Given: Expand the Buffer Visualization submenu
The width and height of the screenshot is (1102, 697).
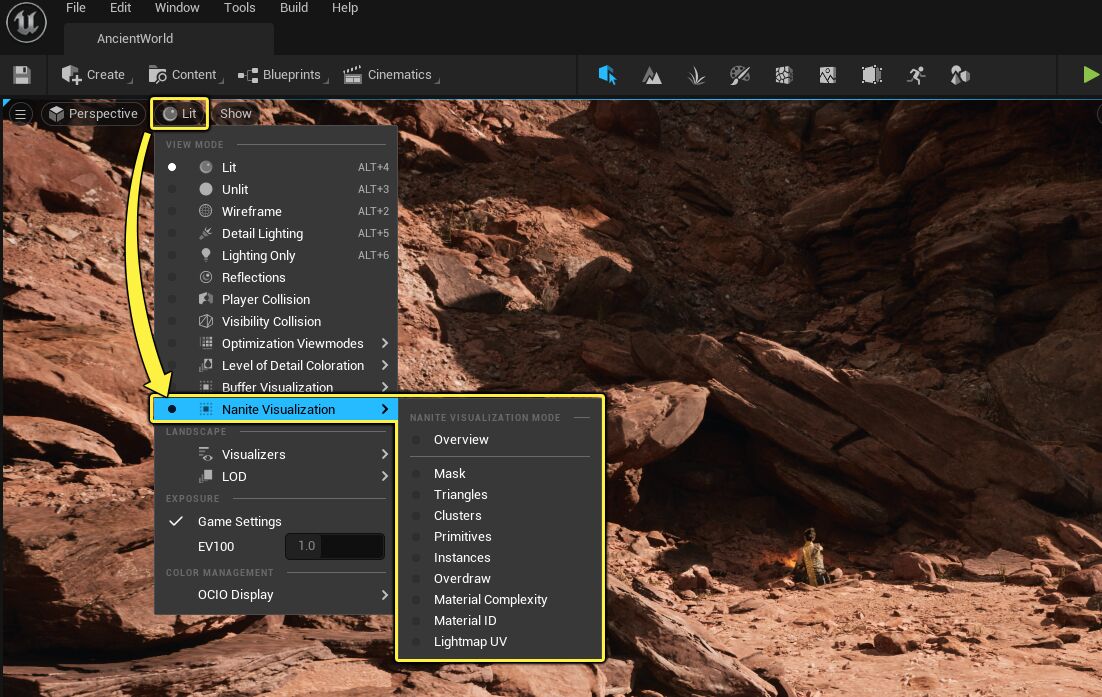Looking at the screenshot, I should pyautogui.click(x=384, y=386).
